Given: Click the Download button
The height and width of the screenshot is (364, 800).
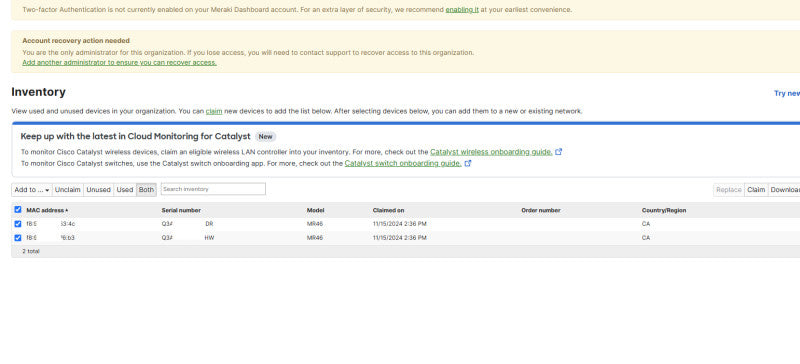Looking at the screenshot, I should [784, 189].
